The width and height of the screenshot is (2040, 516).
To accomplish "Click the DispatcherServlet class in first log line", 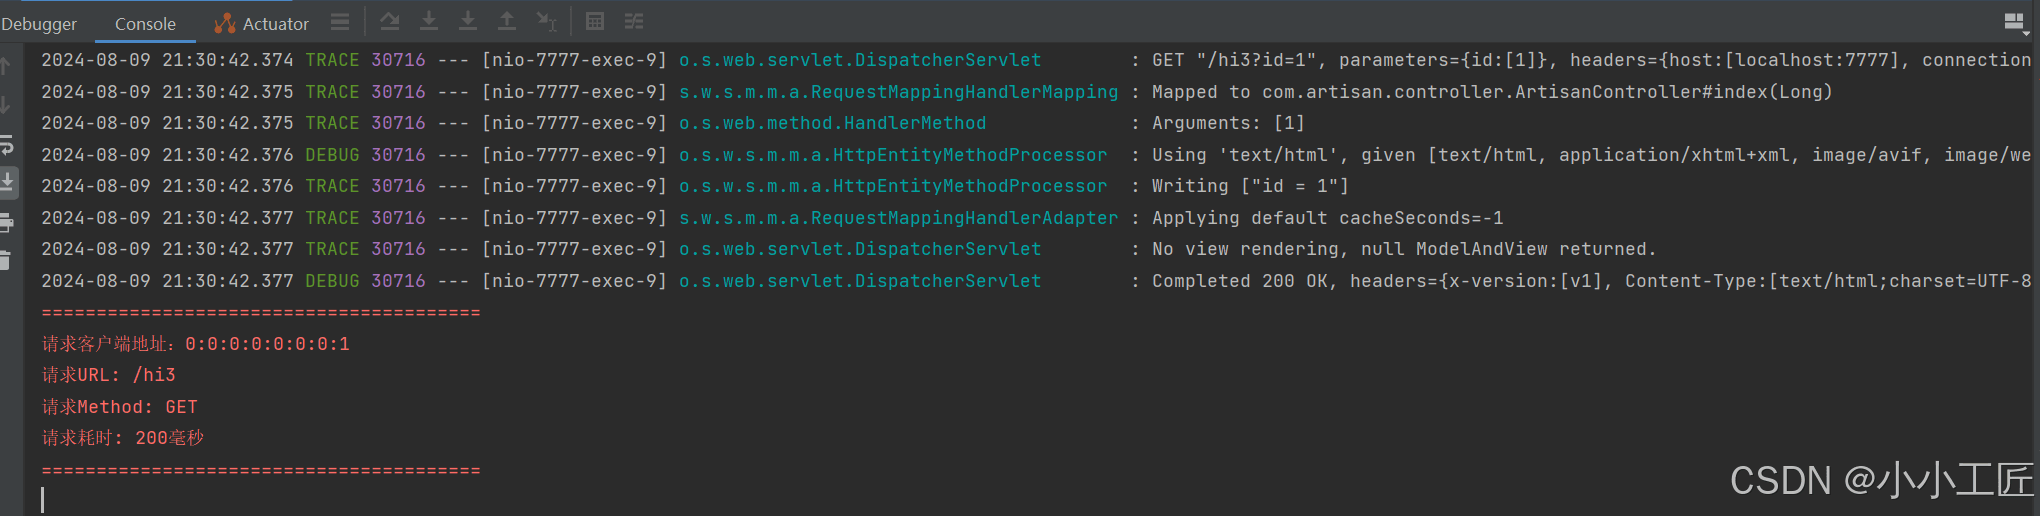I will click(860, 60).
